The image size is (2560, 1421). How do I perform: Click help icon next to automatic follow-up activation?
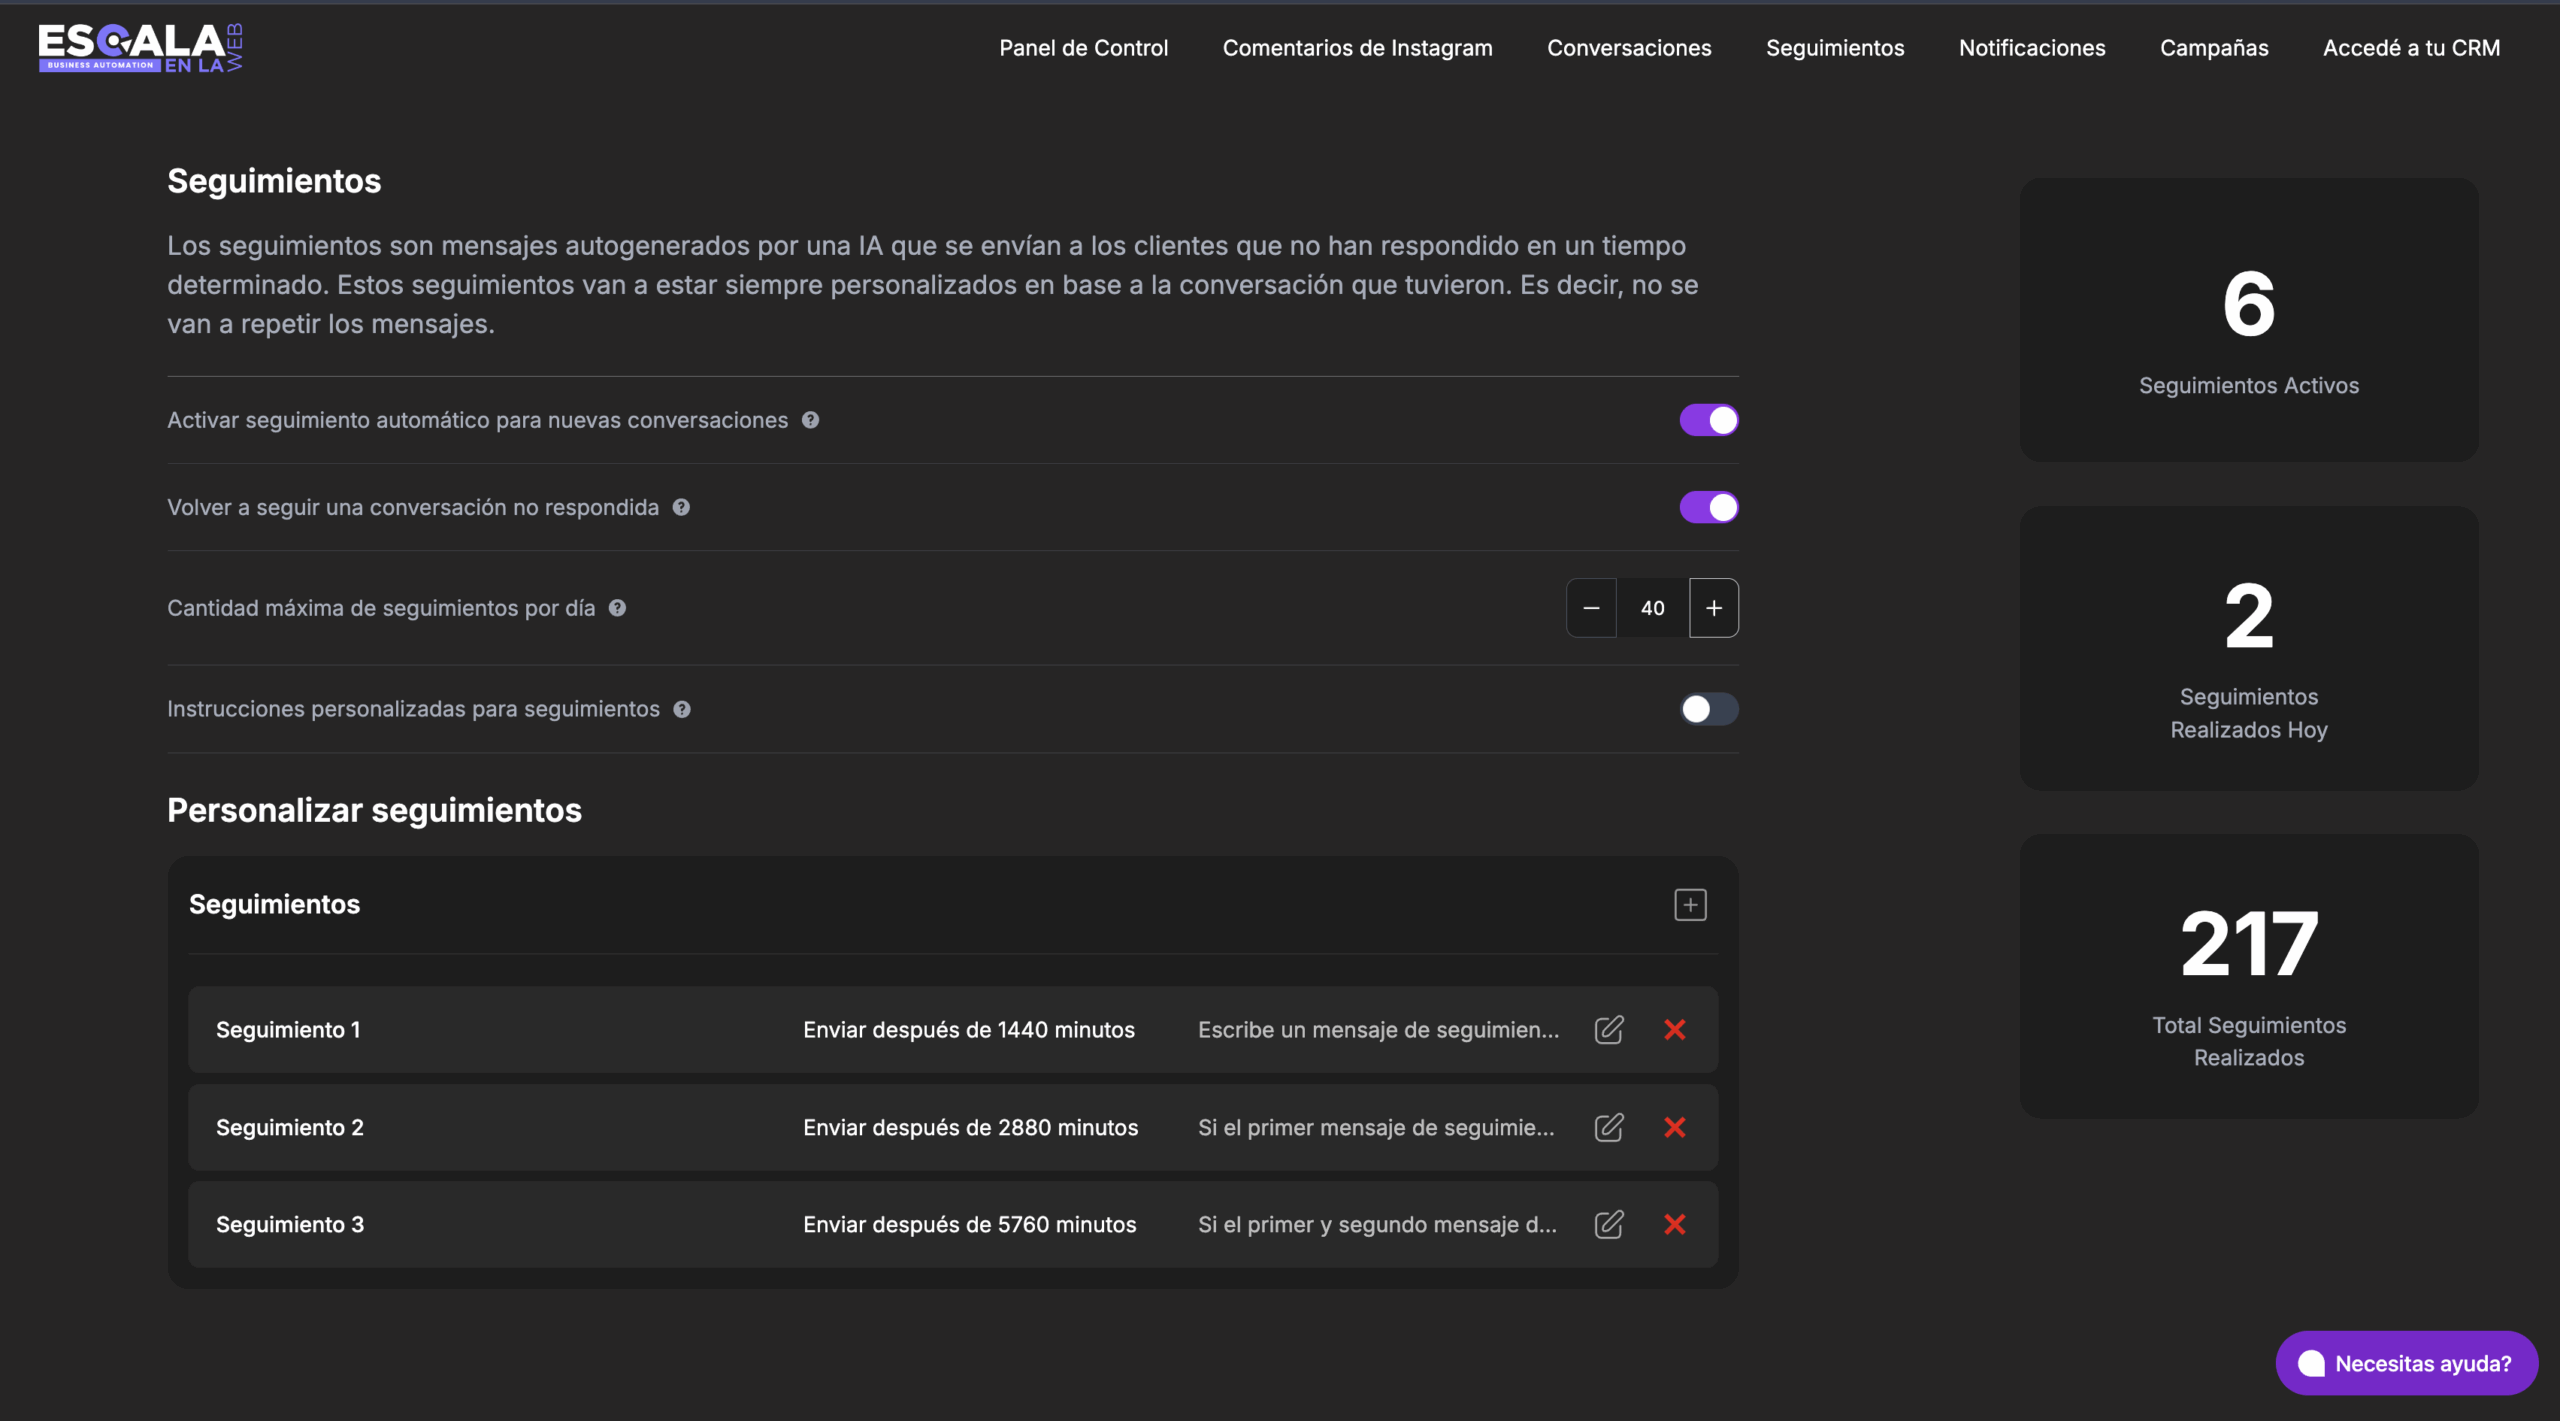[810, 420]
